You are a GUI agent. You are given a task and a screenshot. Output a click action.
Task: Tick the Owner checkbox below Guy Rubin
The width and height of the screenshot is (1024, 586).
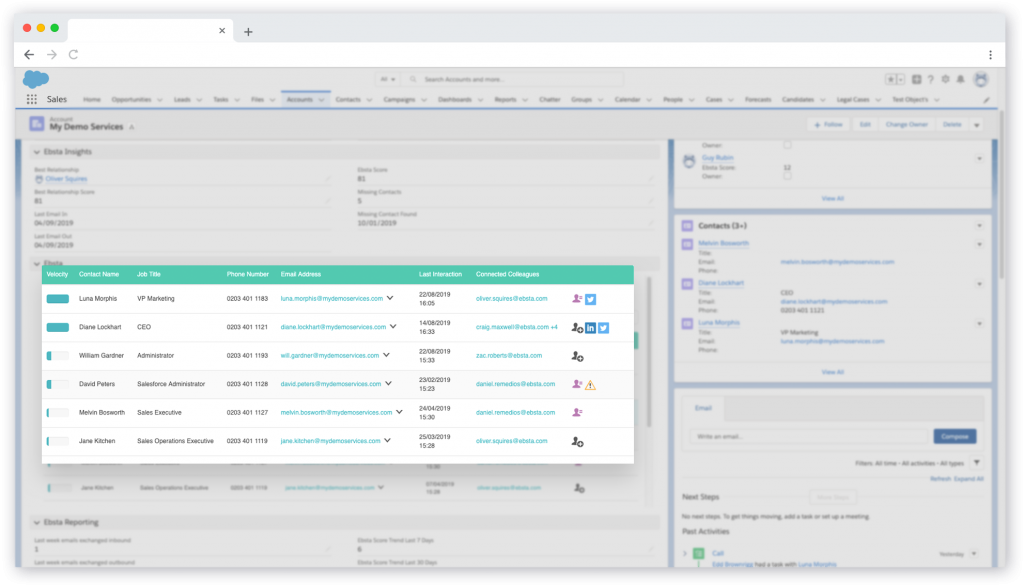788,176
